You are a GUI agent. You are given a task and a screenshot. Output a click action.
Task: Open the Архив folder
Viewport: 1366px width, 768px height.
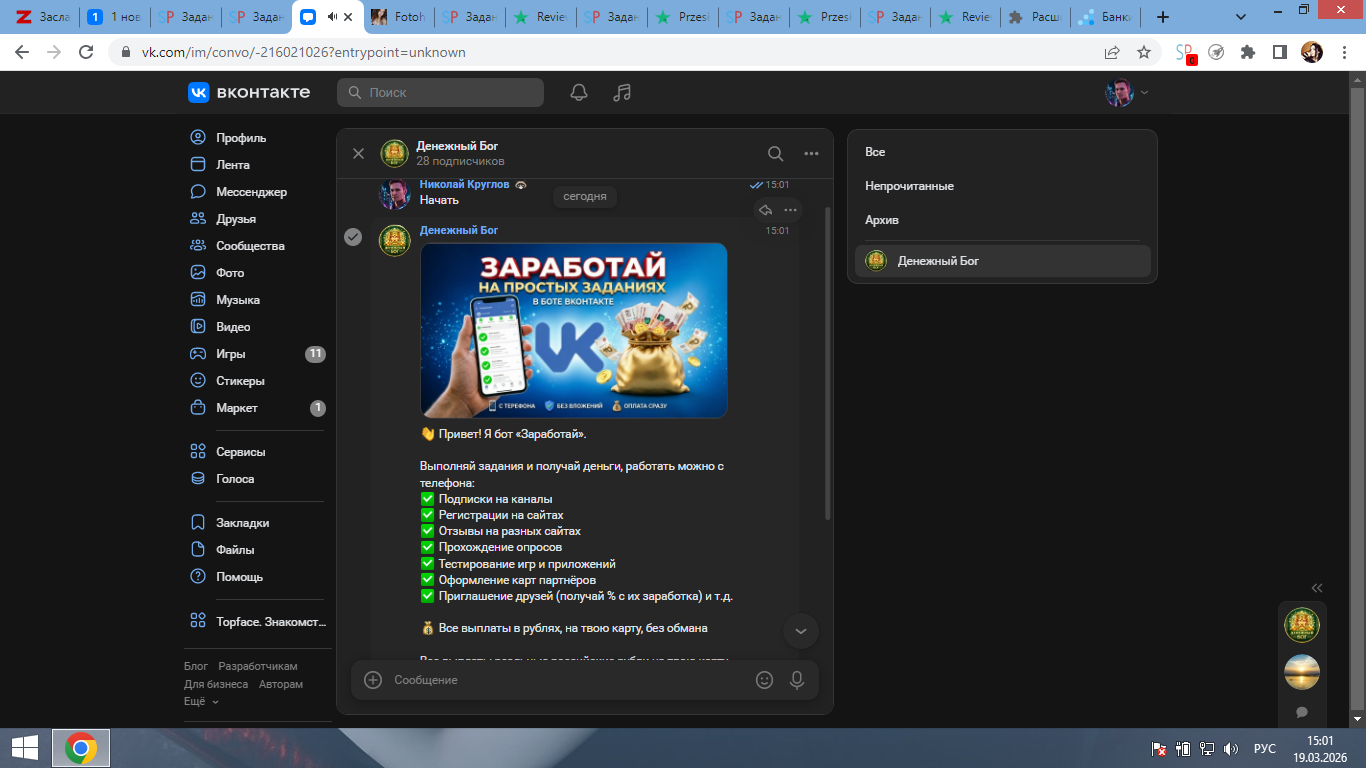pos(882,220)
